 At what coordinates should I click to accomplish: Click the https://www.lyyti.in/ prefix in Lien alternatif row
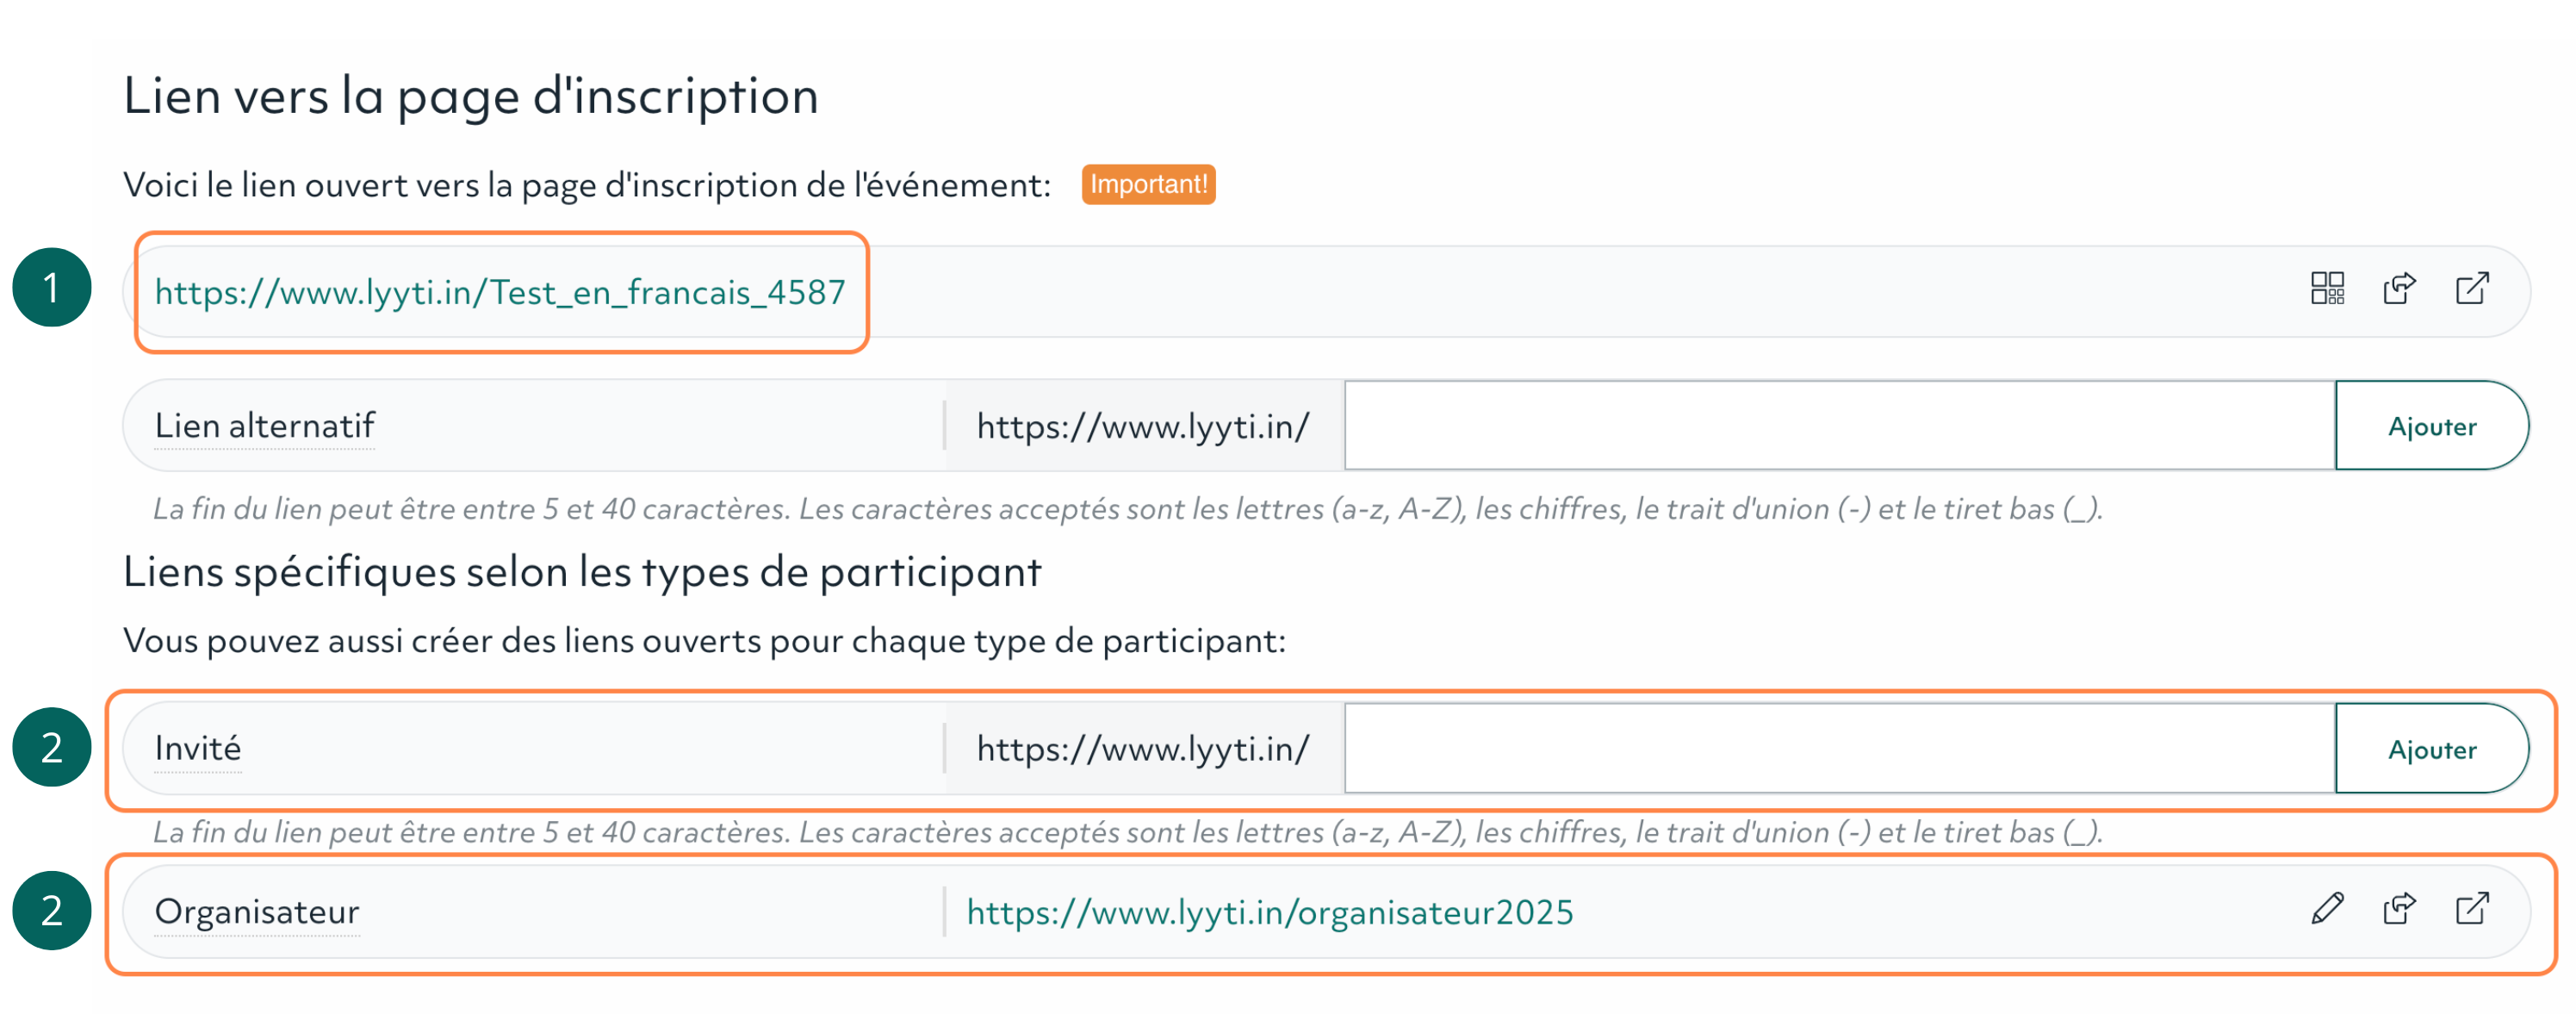pos(1143,427)
